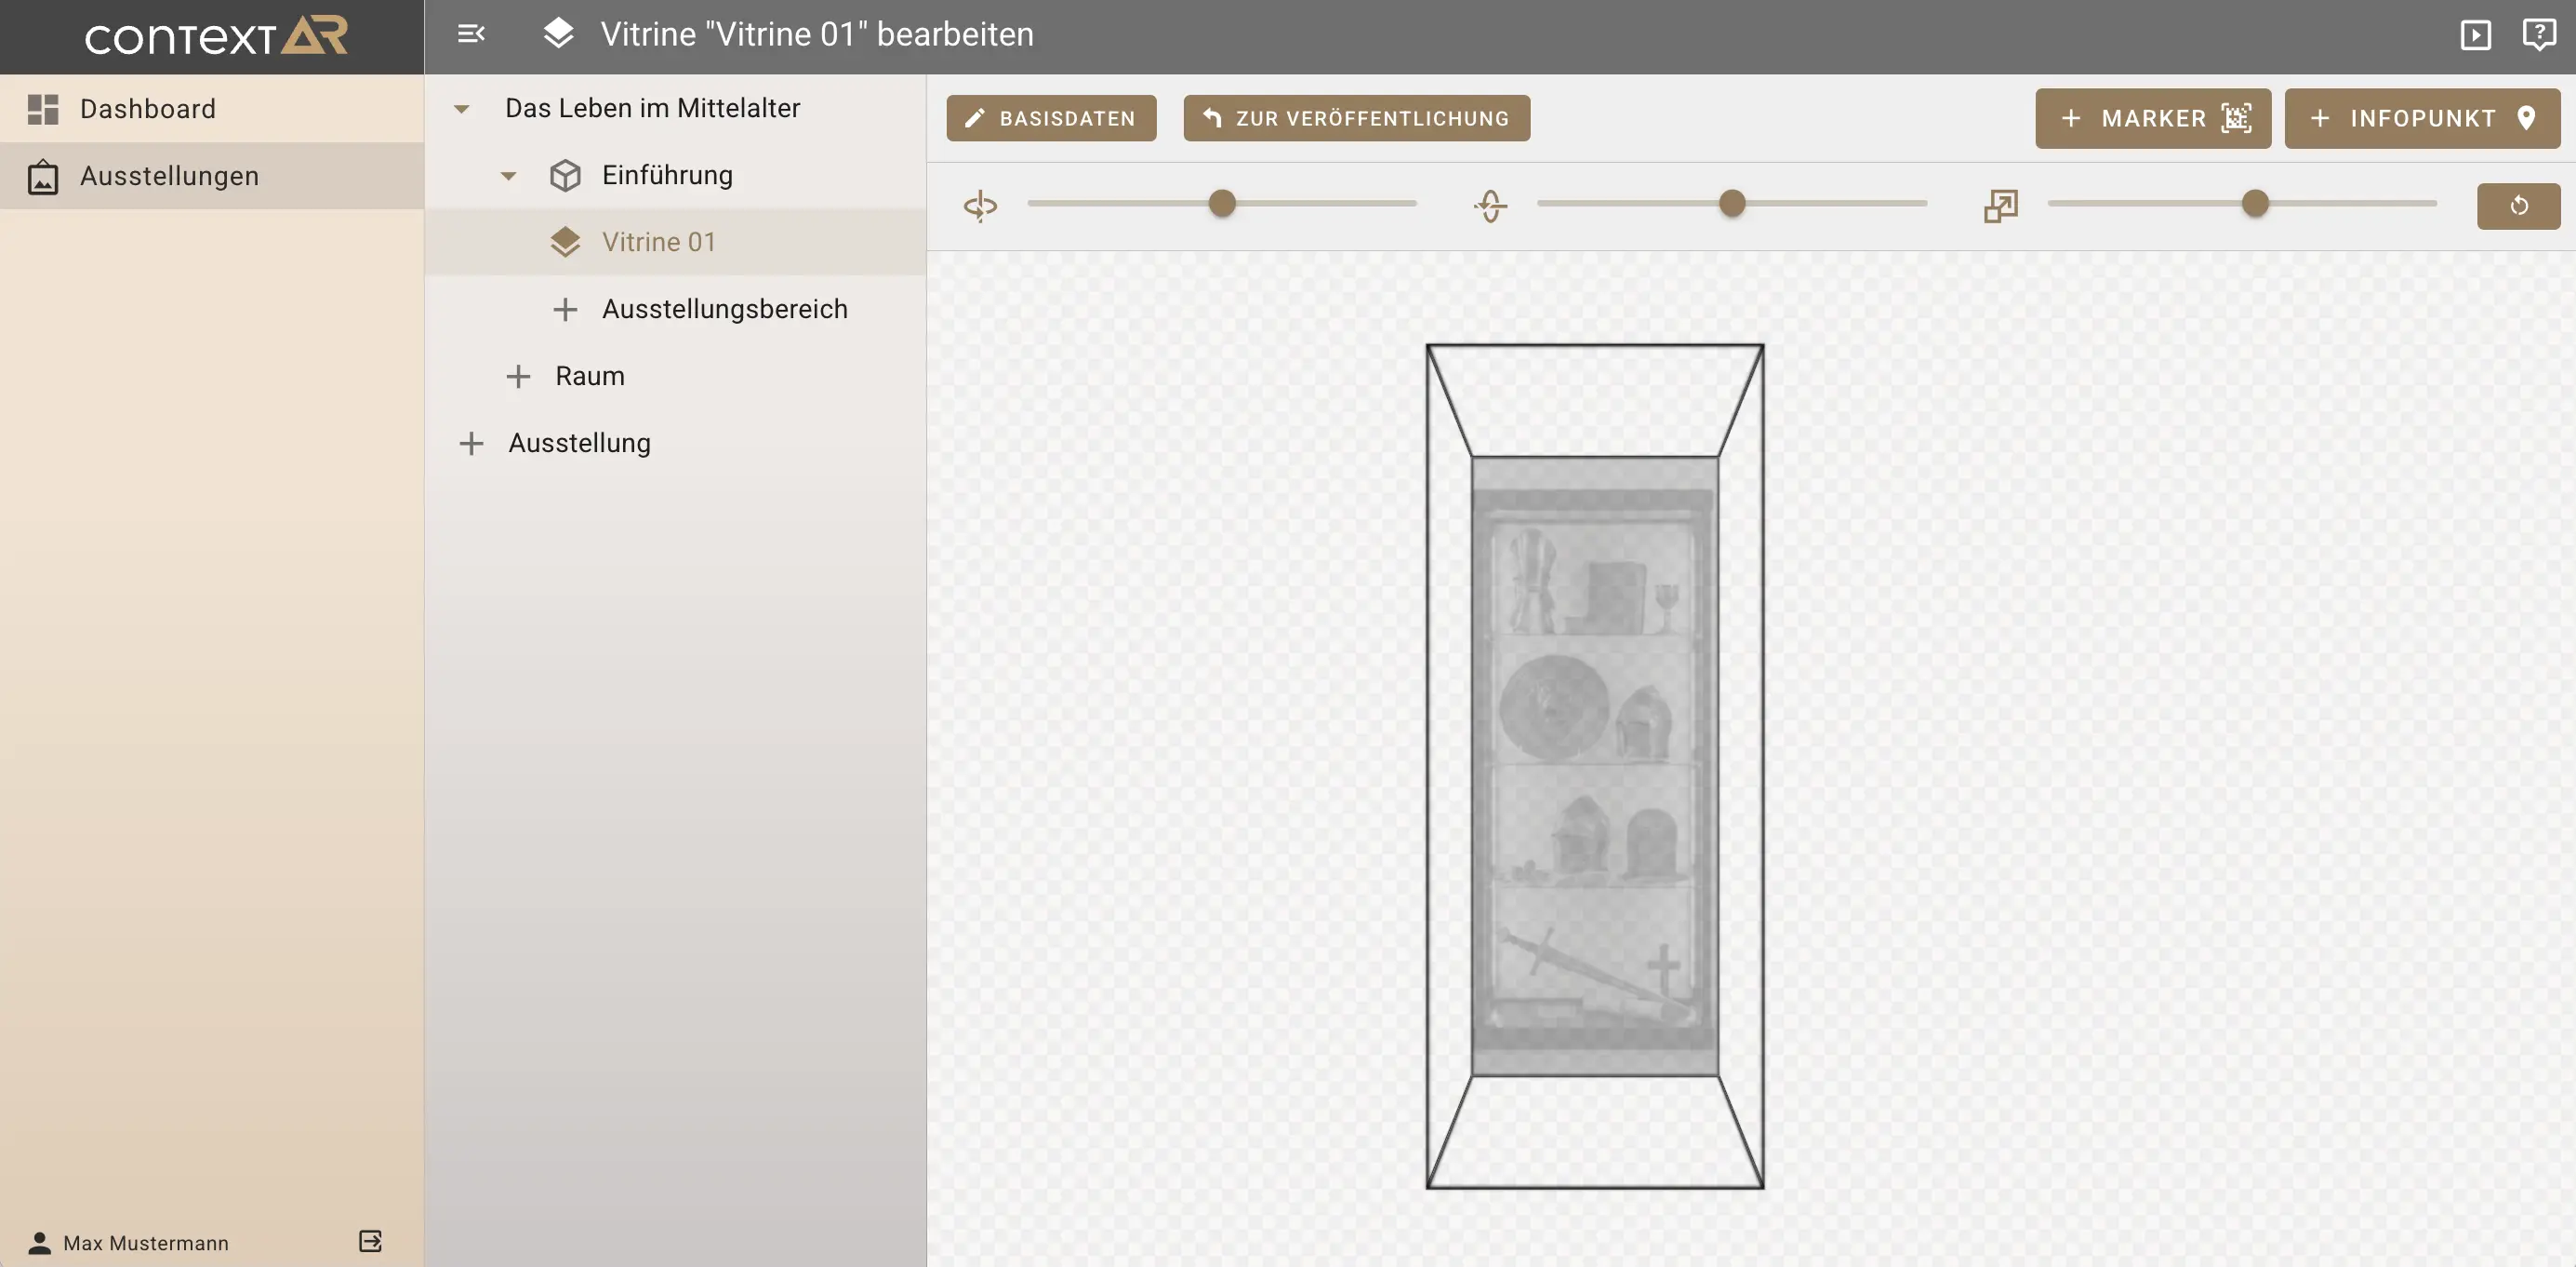
Task: Select Vitrine 01 in the tree
Action: pyautogui.click(x=658, y=242)
